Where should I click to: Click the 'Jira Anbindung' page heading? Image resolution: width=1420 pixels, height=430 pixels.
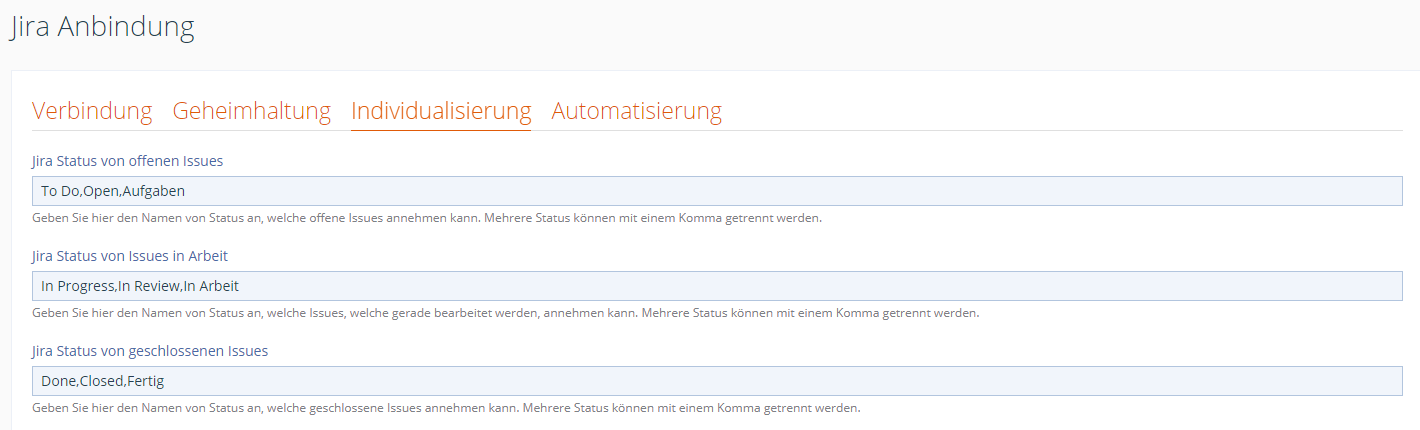coord(102,27)
